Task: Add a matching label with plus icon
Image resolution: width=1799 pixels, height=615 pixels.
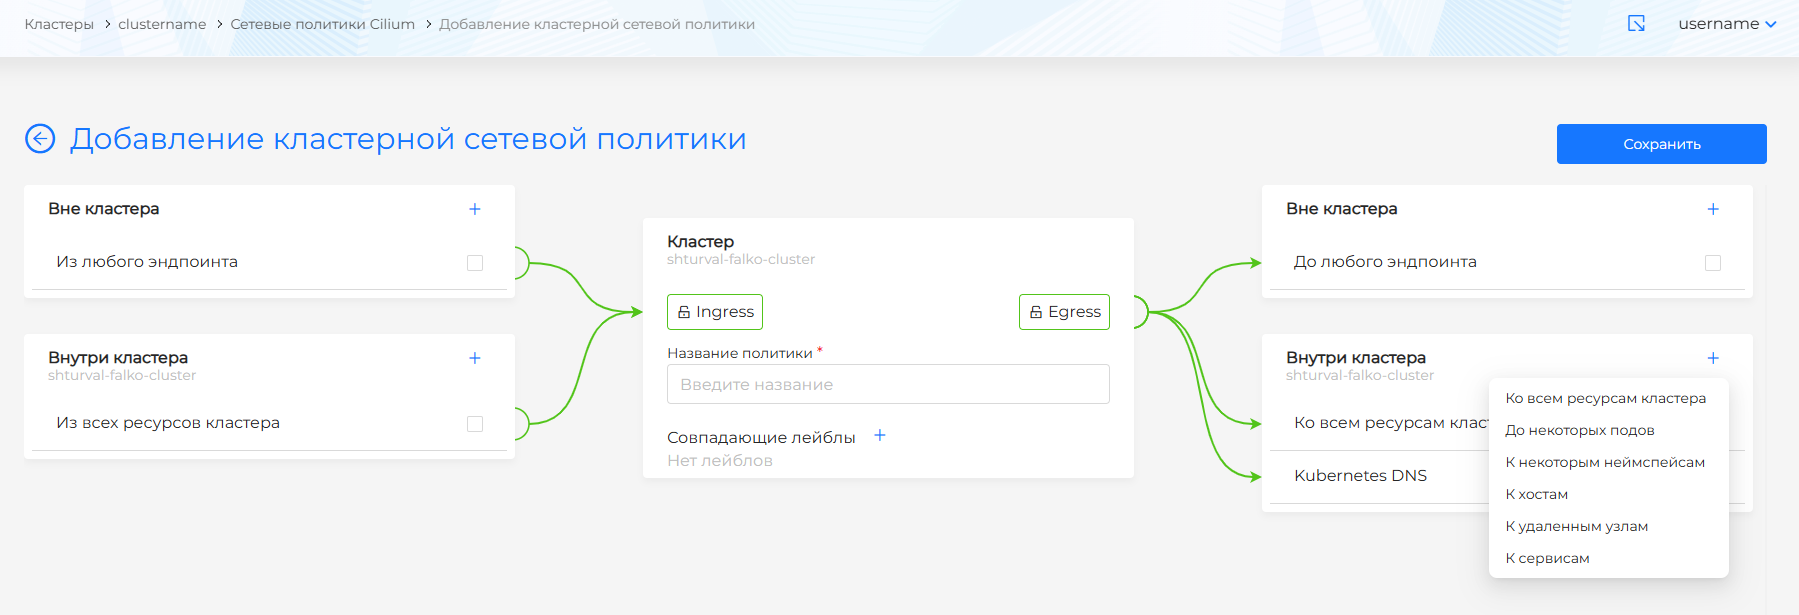Action: click(x=880, y=436)
